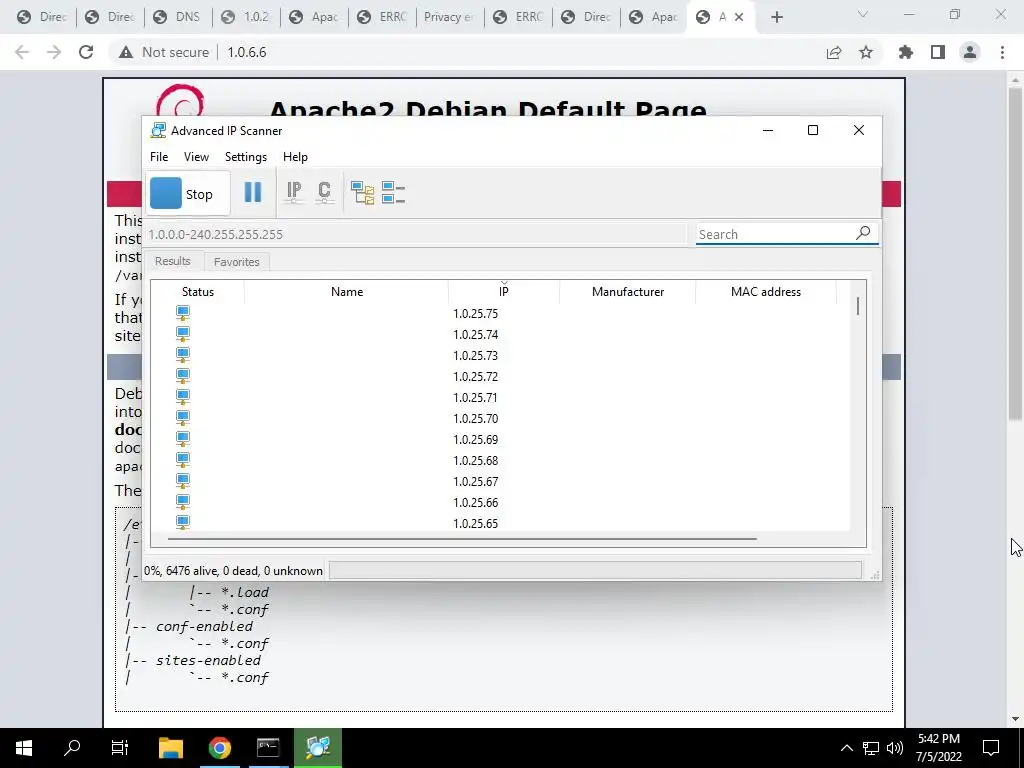This screenshot has height=768, width=1024.
Task: Click the Collapse all toolbar icon
Action: (x=393, y=193)
